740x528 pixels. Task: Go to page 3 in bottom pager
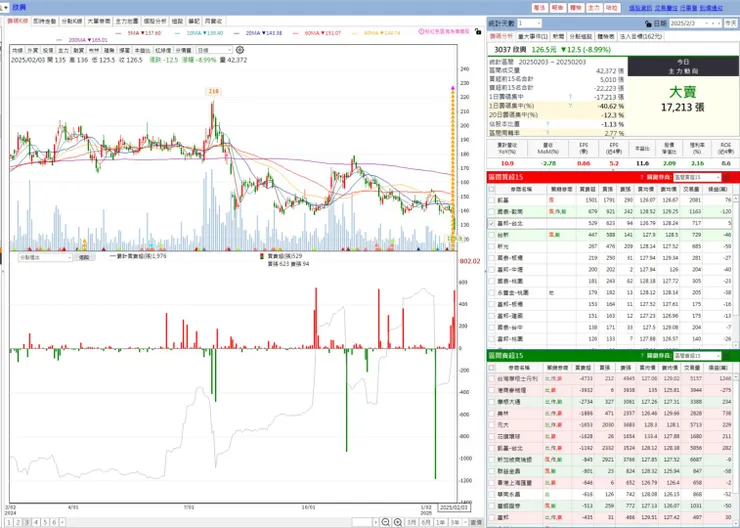[27, 522]
